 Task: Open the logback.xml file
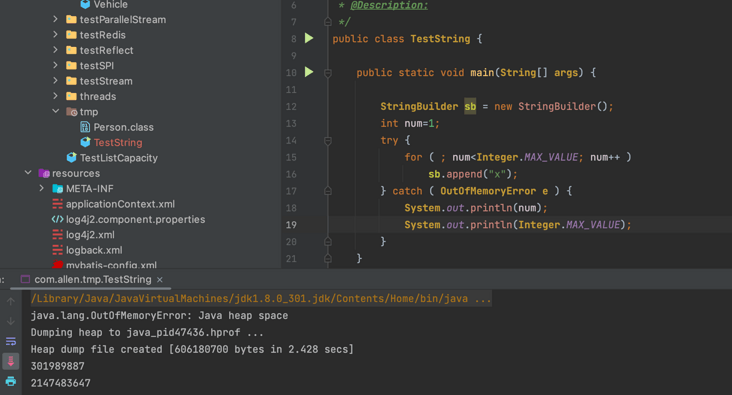point(94,250)
